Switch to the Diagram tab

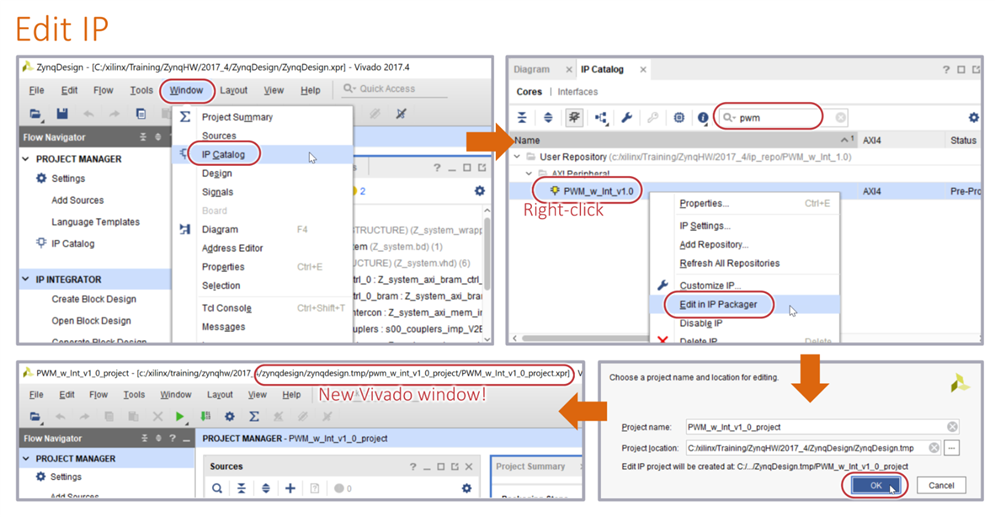532,69
